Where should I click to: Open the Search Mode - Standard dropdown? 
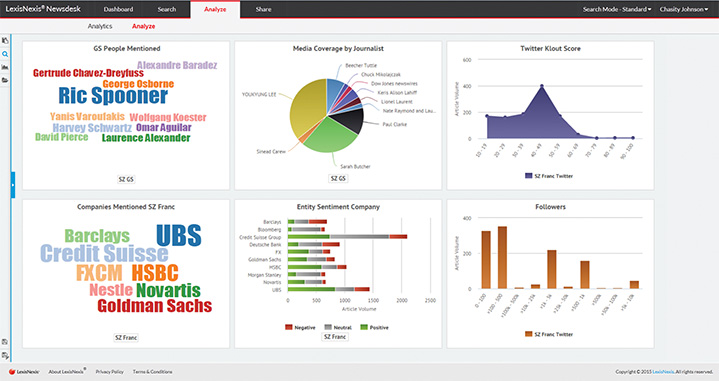[x=617, y=9]
